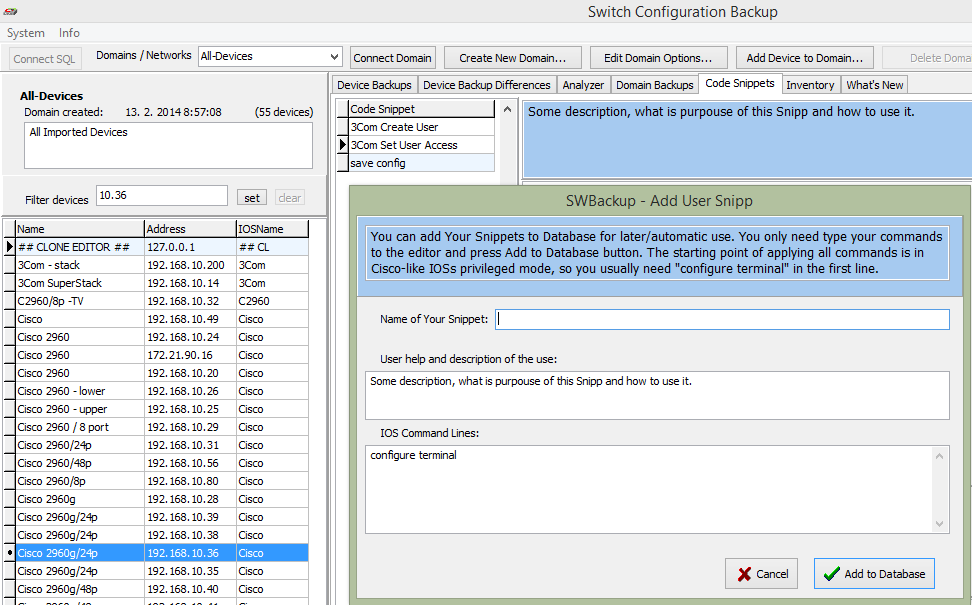The width and height of the screenshot is (972, 605).
Task: Select the save config snippet
Action: [422, 162]
